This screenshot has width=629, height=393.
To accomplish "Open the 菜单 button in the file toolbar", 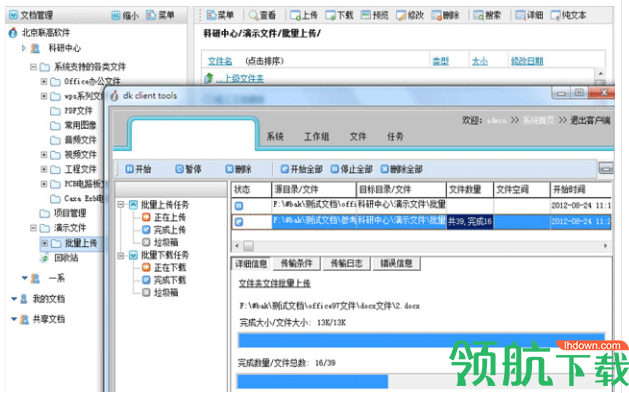I will [220, 15].
